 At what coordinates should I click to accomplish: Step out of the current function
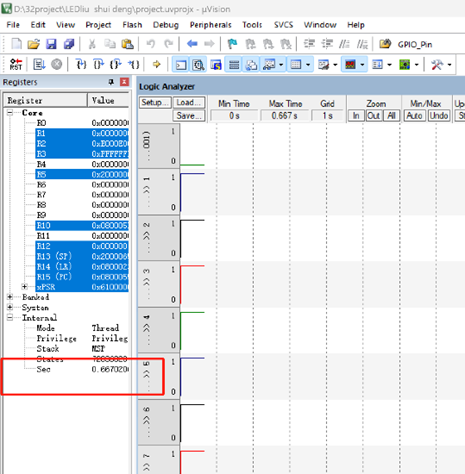click(x=116, y=64)
